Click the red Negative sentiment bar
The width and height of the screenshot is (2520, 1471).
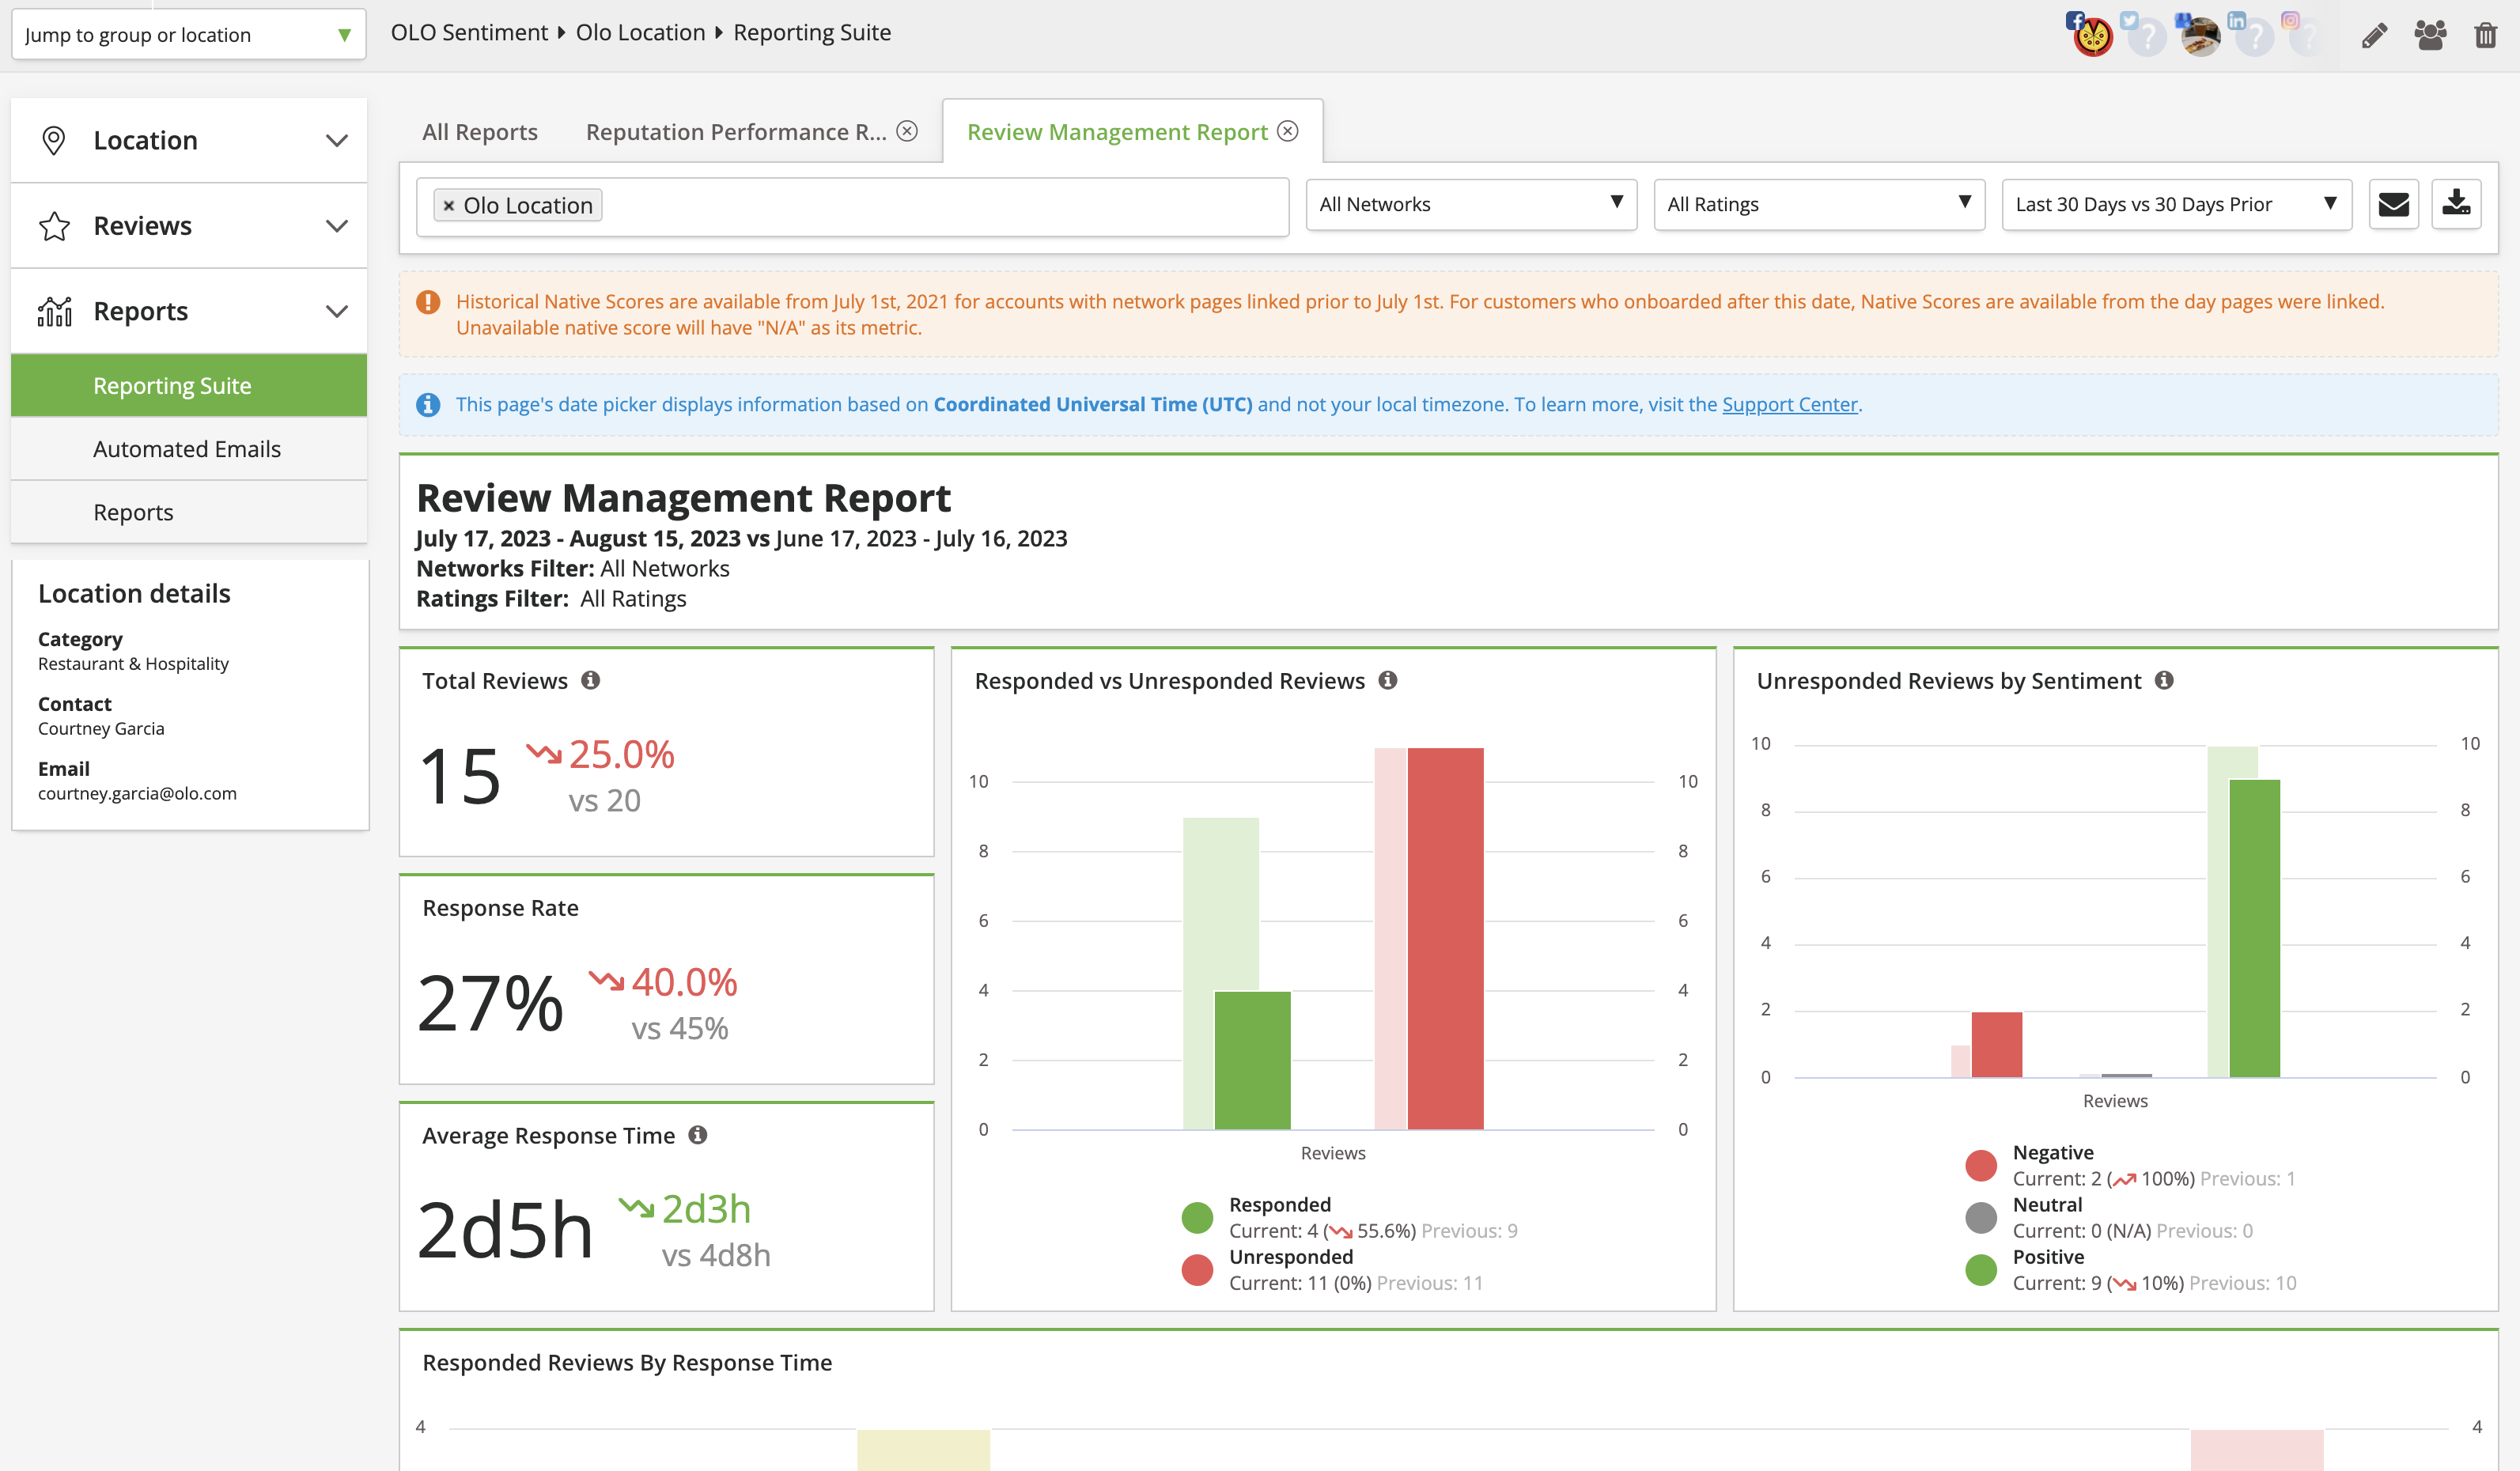click(1996, 1044)
